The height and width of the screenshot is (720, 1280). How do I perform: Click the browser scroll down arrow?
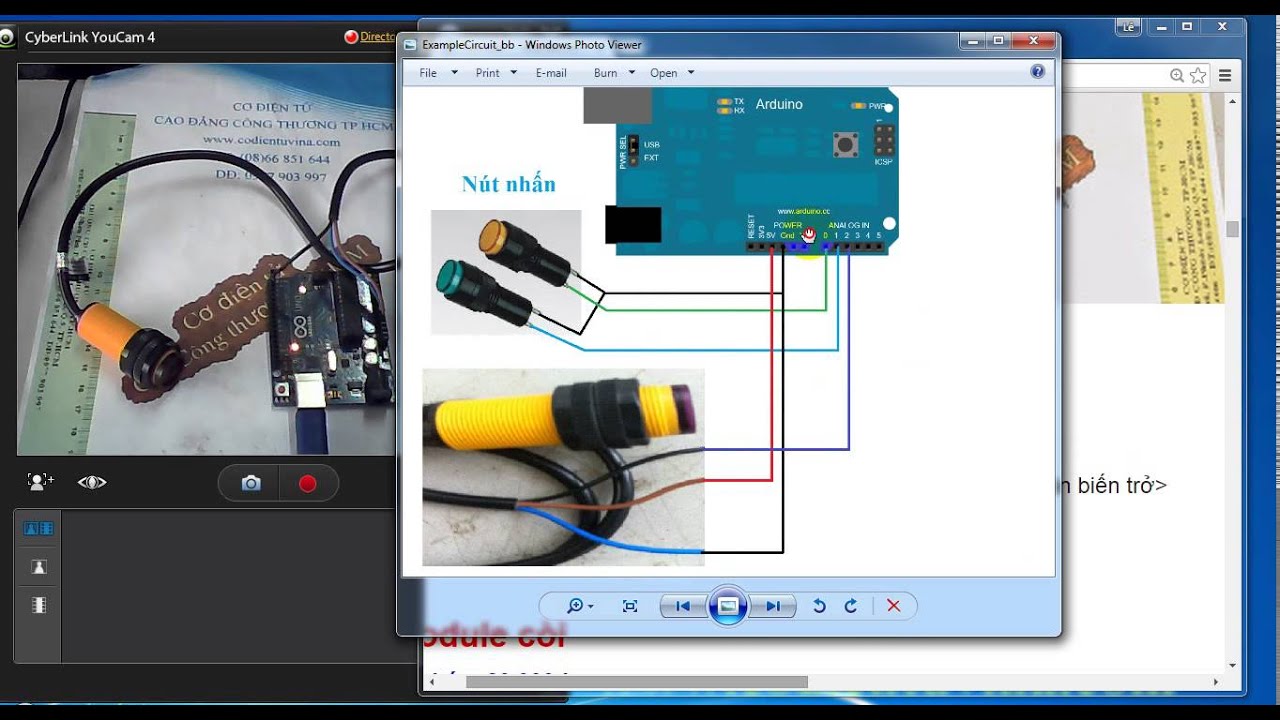pos(1232,665)
